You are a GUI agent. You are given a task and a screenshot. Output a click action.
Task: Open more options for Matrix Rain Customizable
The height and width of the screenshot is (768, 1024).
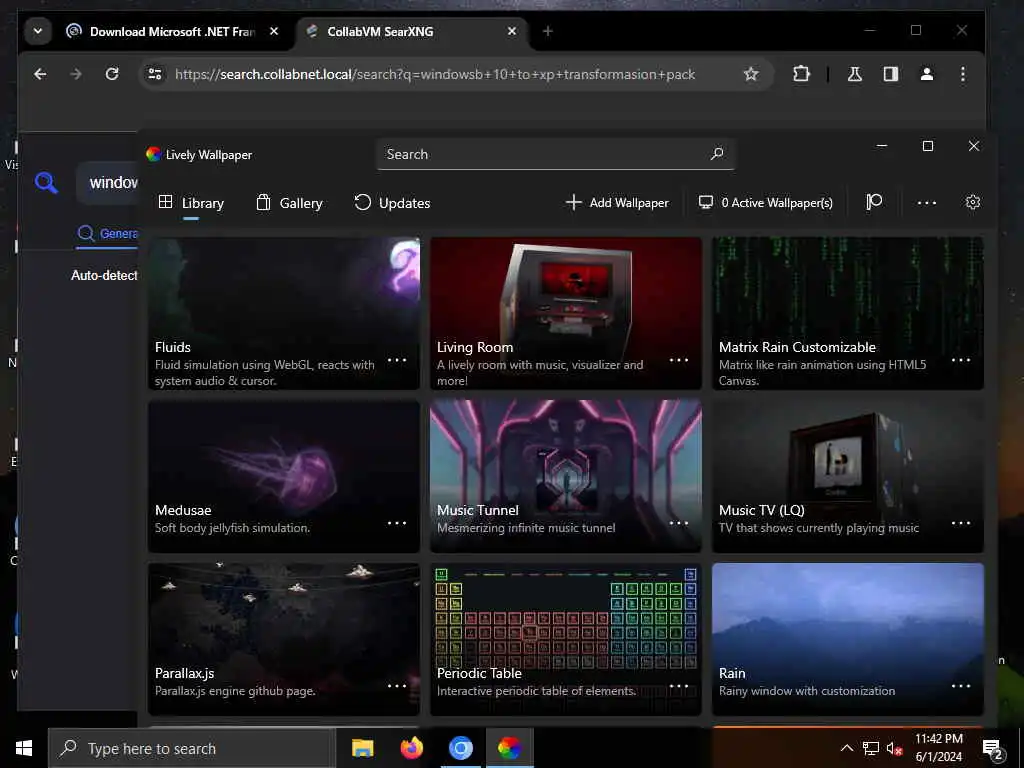[961, 360]
